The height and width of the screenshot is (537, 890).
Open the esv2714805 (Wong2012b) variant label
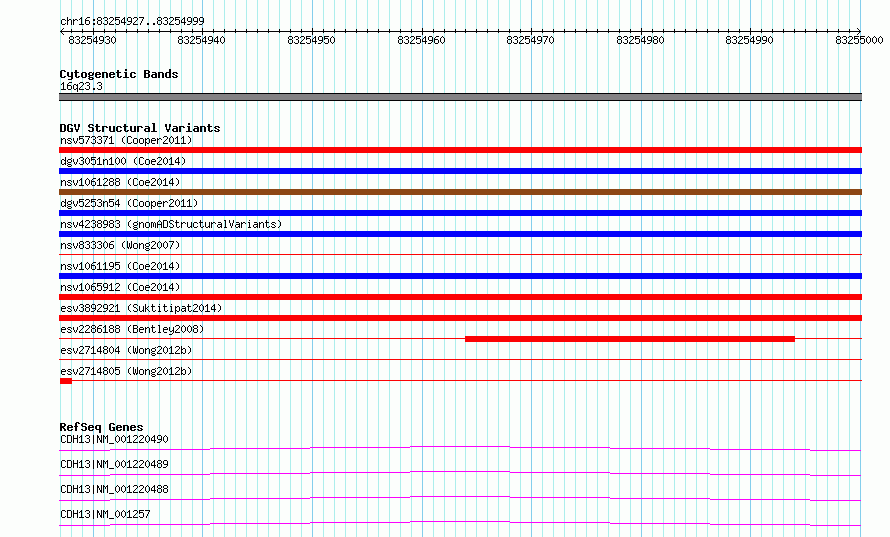coord(126,371)
